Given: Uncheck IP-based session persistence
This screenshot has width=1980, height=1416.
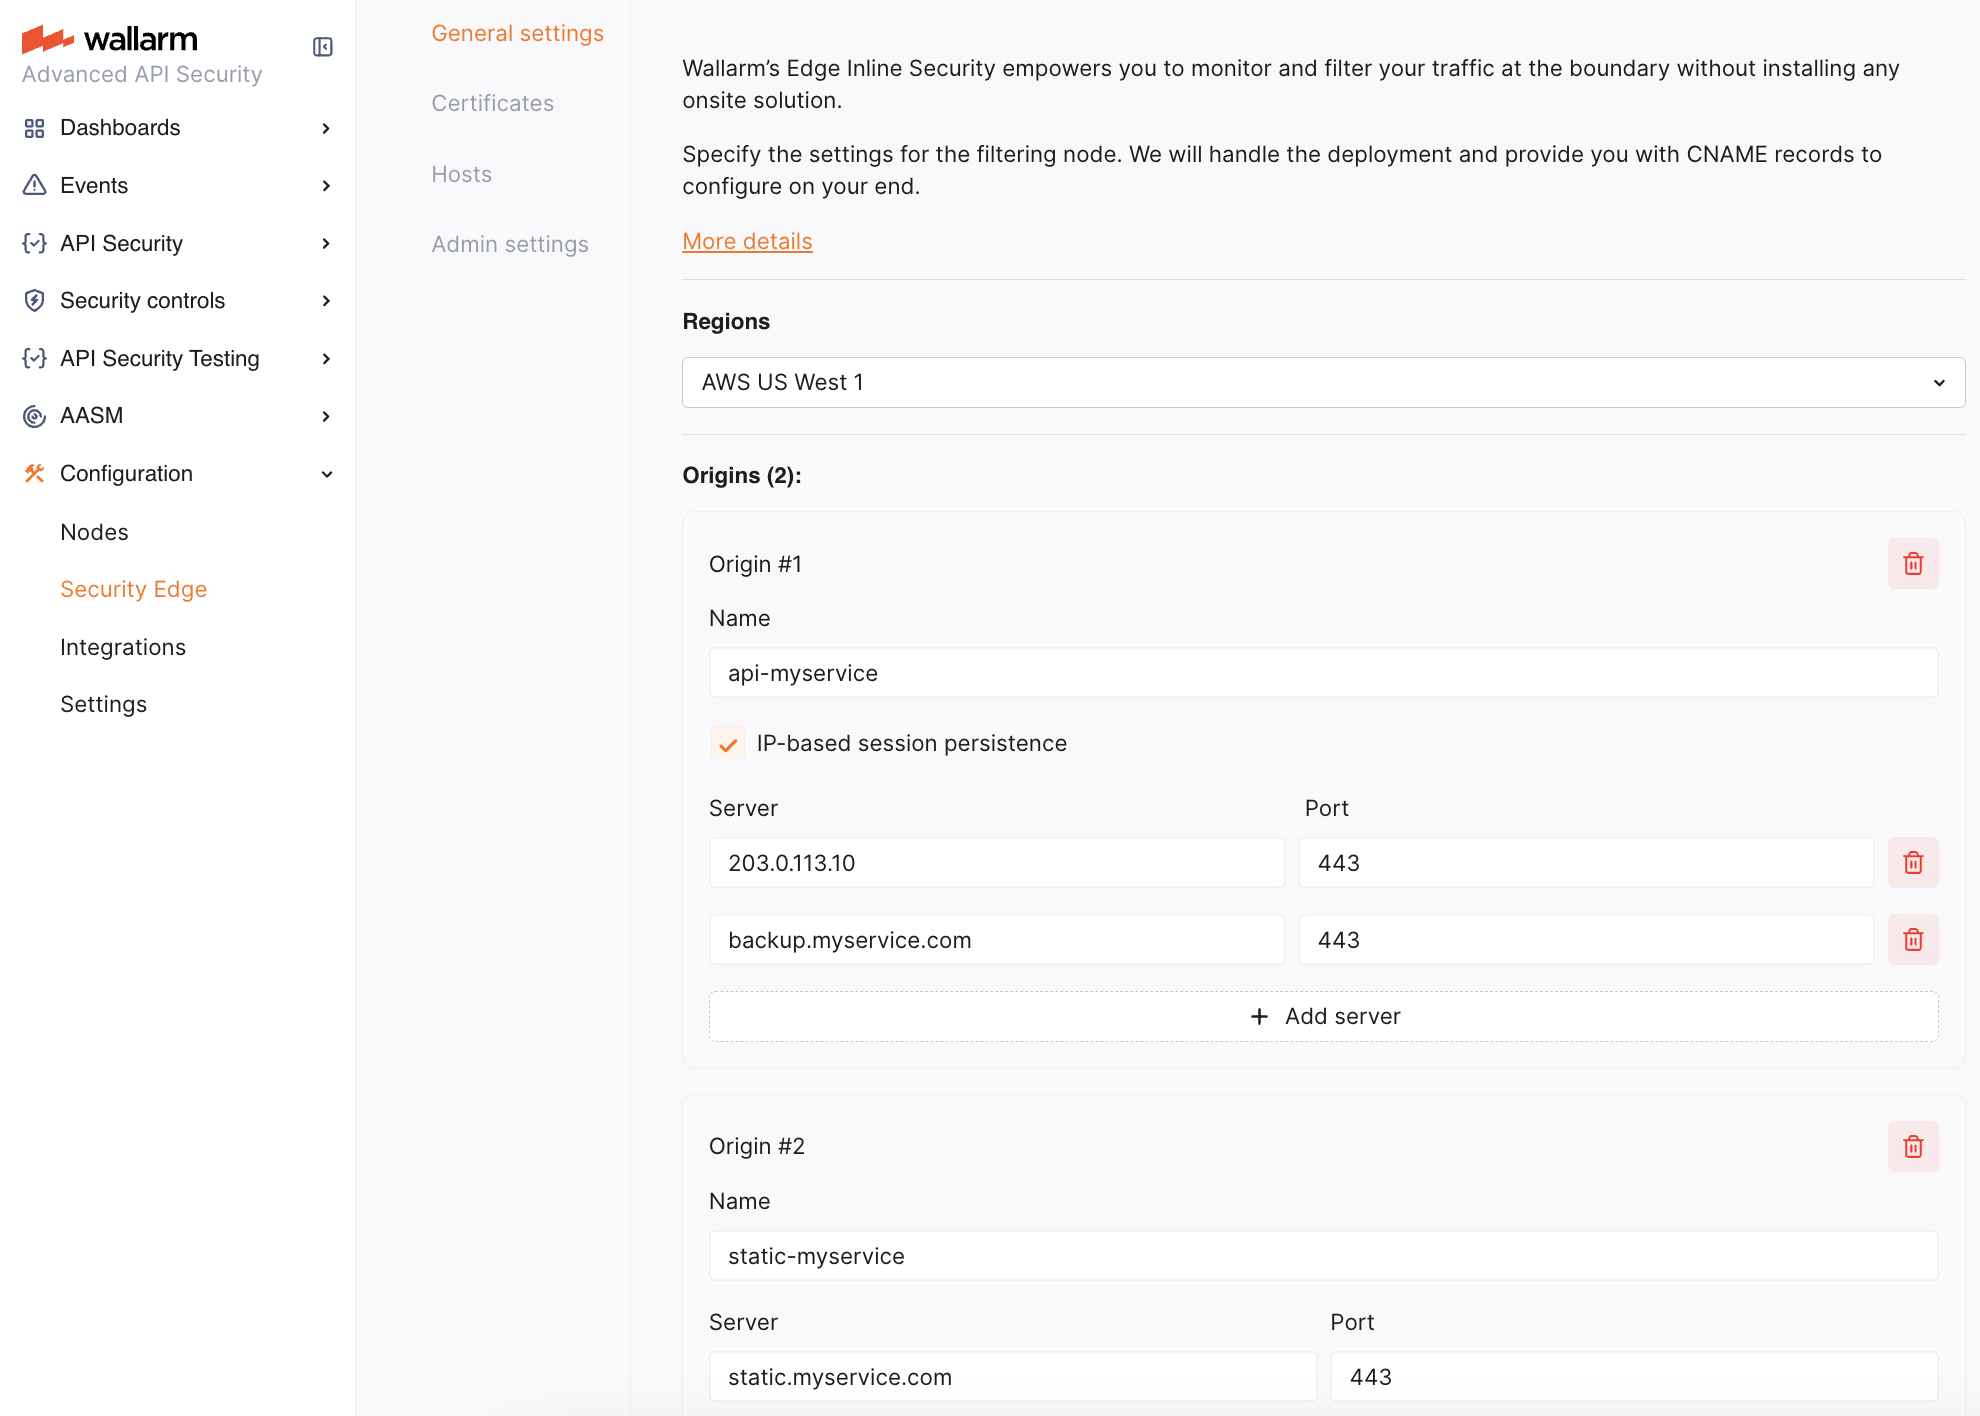Looking at the screenshot, I should point(728,744).
